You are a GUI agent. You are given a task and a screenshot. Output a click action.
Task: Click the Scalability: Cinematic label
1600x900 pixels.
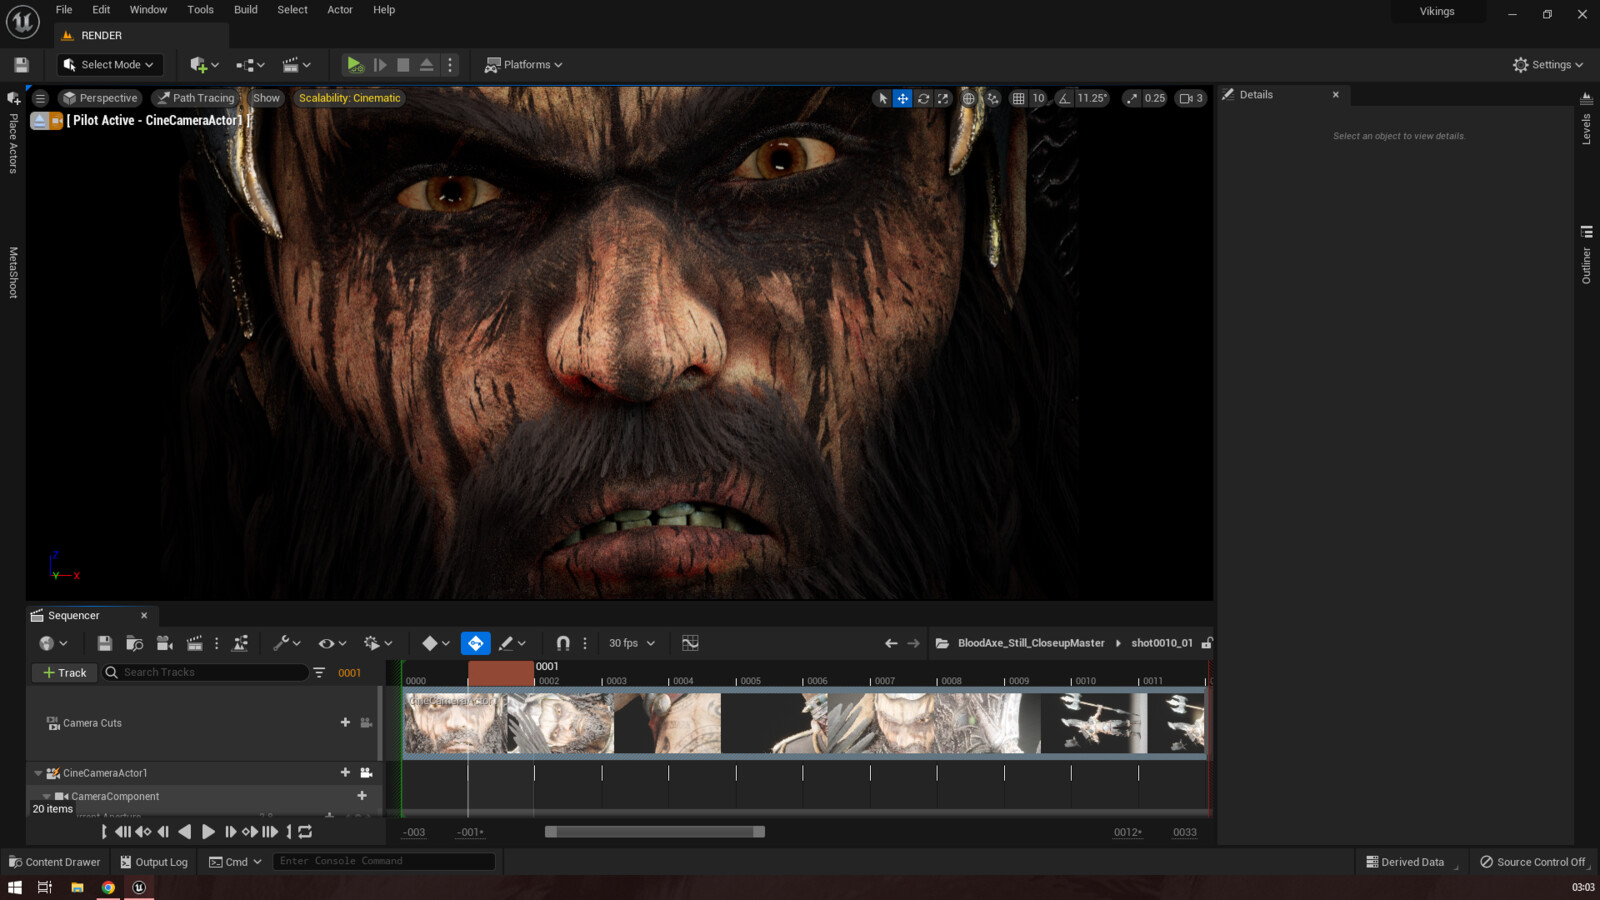[x=349, y=98]
